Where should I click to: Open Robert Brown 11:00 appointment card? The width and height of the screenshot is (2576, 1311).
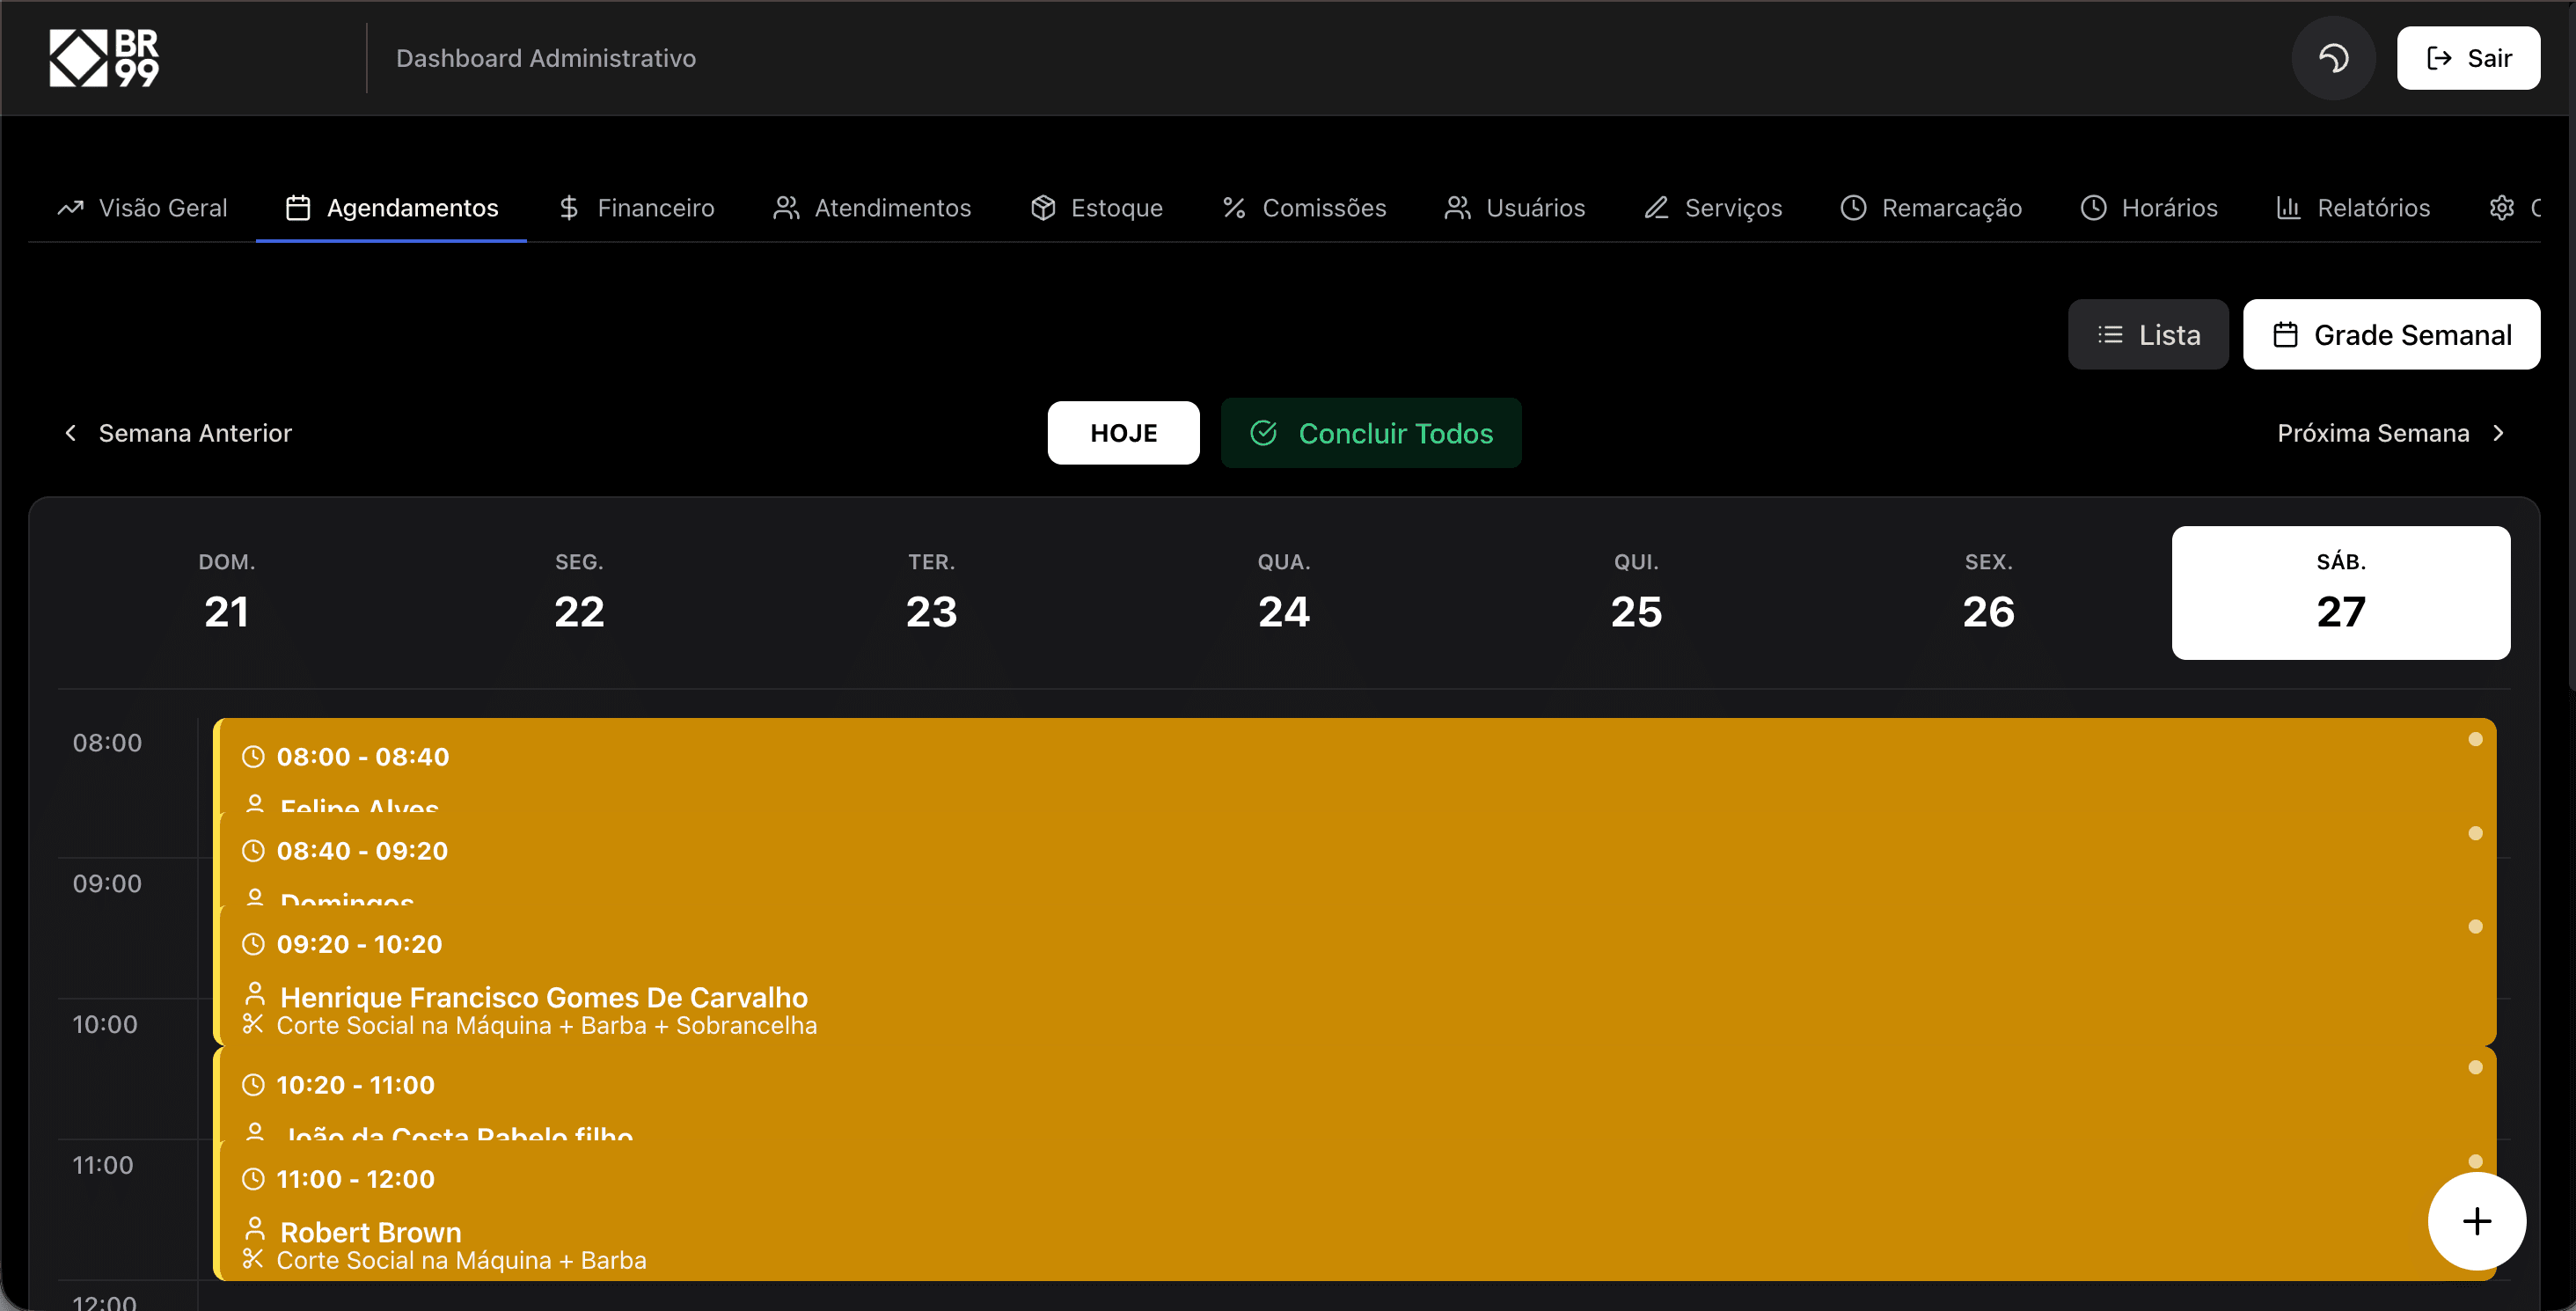370,1232
